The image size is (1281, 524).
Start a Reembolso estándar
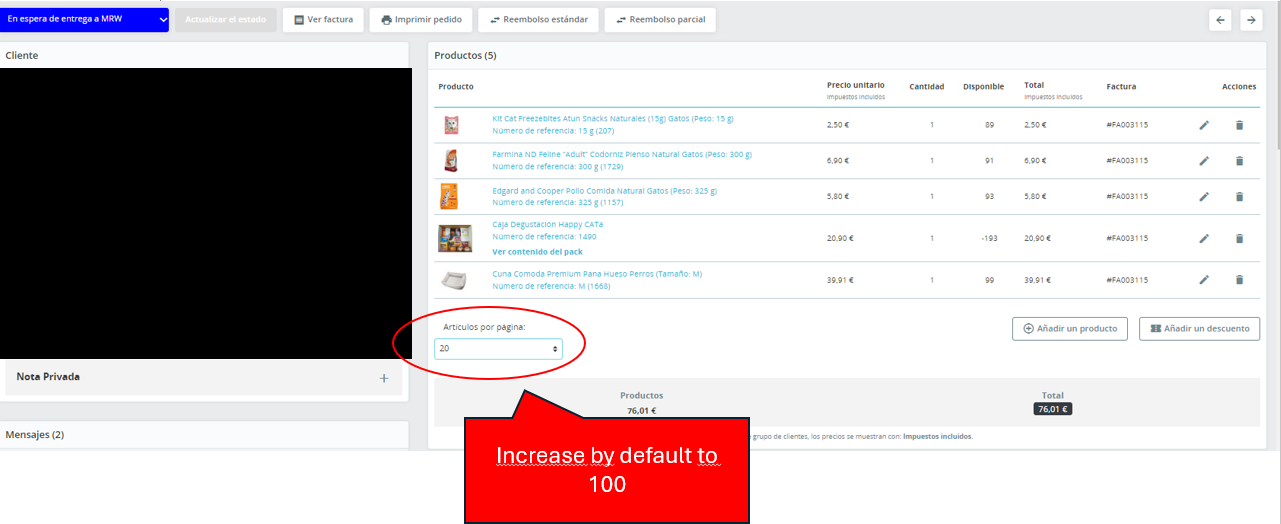click(539, 19)
